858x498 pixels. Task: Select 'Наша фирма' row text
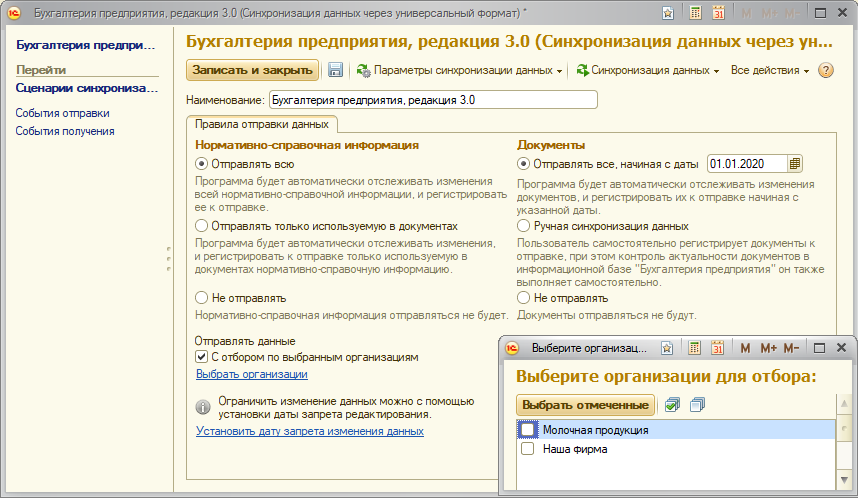click(575, 449)
